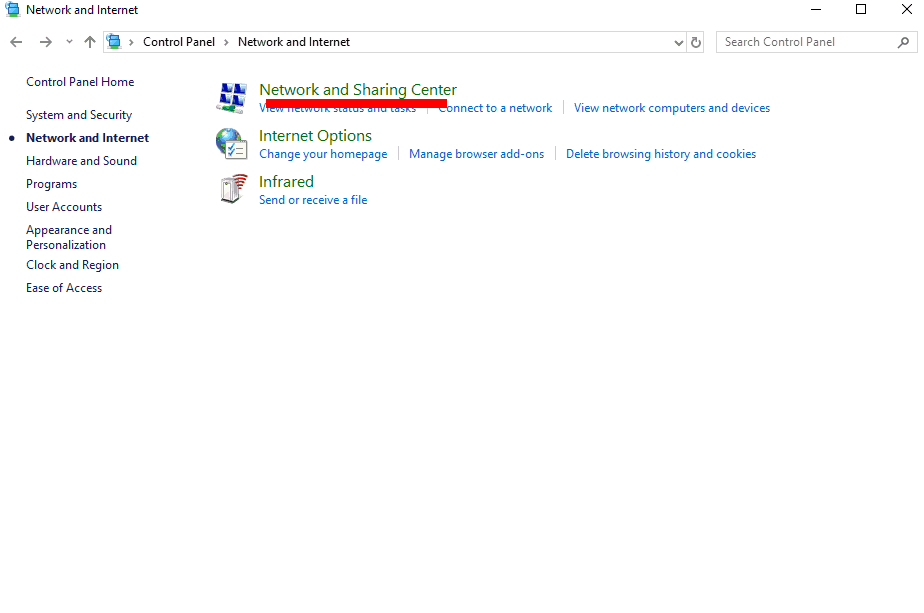The height and width of the screenshot is (613, 924).
Task: Click the Infrared device icon
Action: coord(232,189)
